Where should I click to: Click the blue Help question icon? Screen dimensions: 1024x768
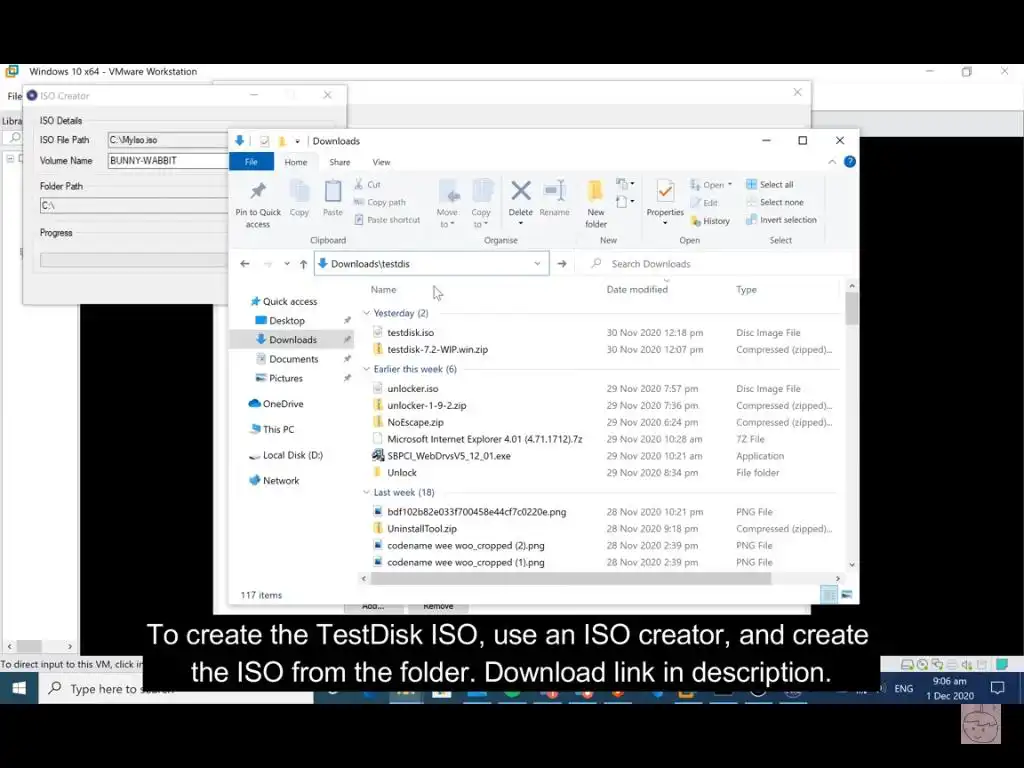click(x=850, y=161)
